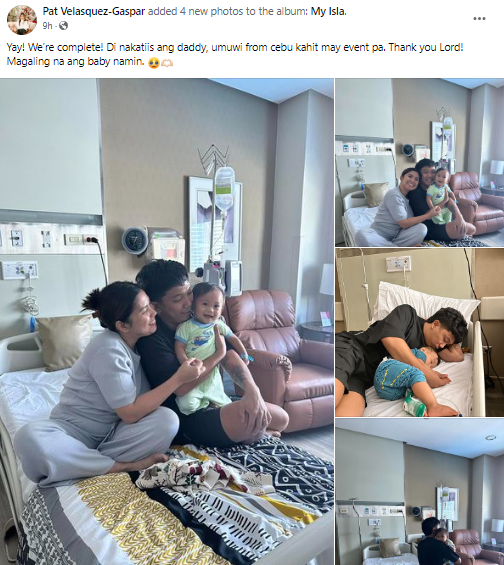Viewport: 504px width, 565px height.
Task: Open the My Isla album link
Action: [329, 11]
